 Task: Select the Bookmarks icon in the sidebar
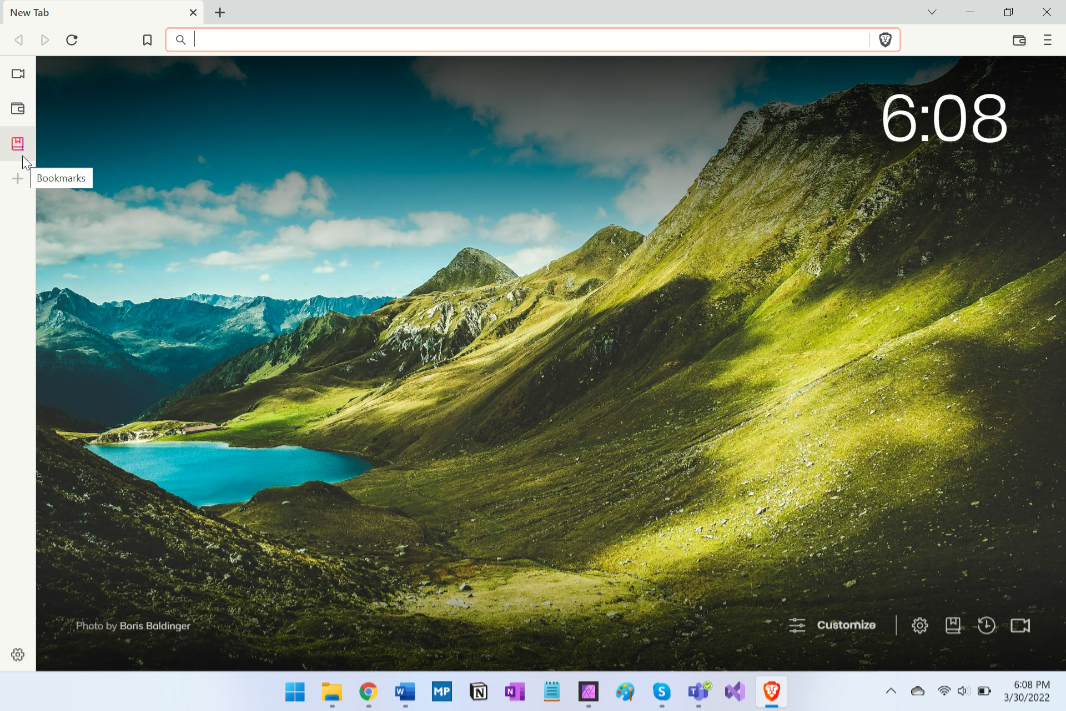click(17, 143)
